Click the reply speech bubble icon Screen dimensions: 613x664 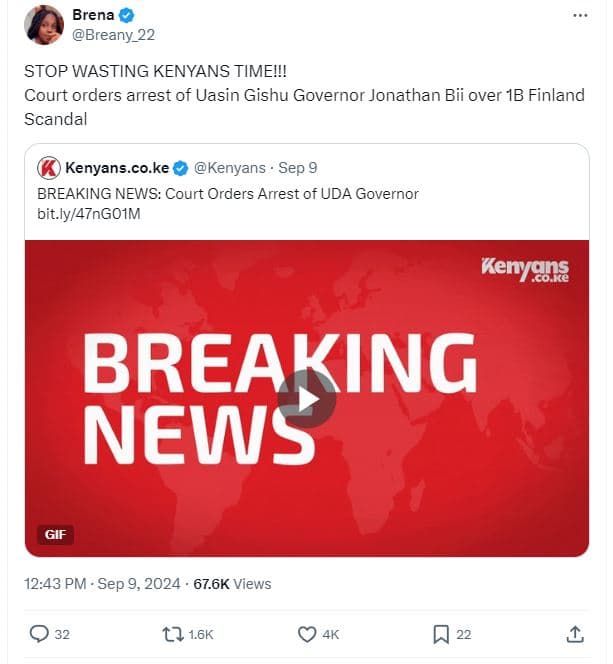[x=40, y=634]
